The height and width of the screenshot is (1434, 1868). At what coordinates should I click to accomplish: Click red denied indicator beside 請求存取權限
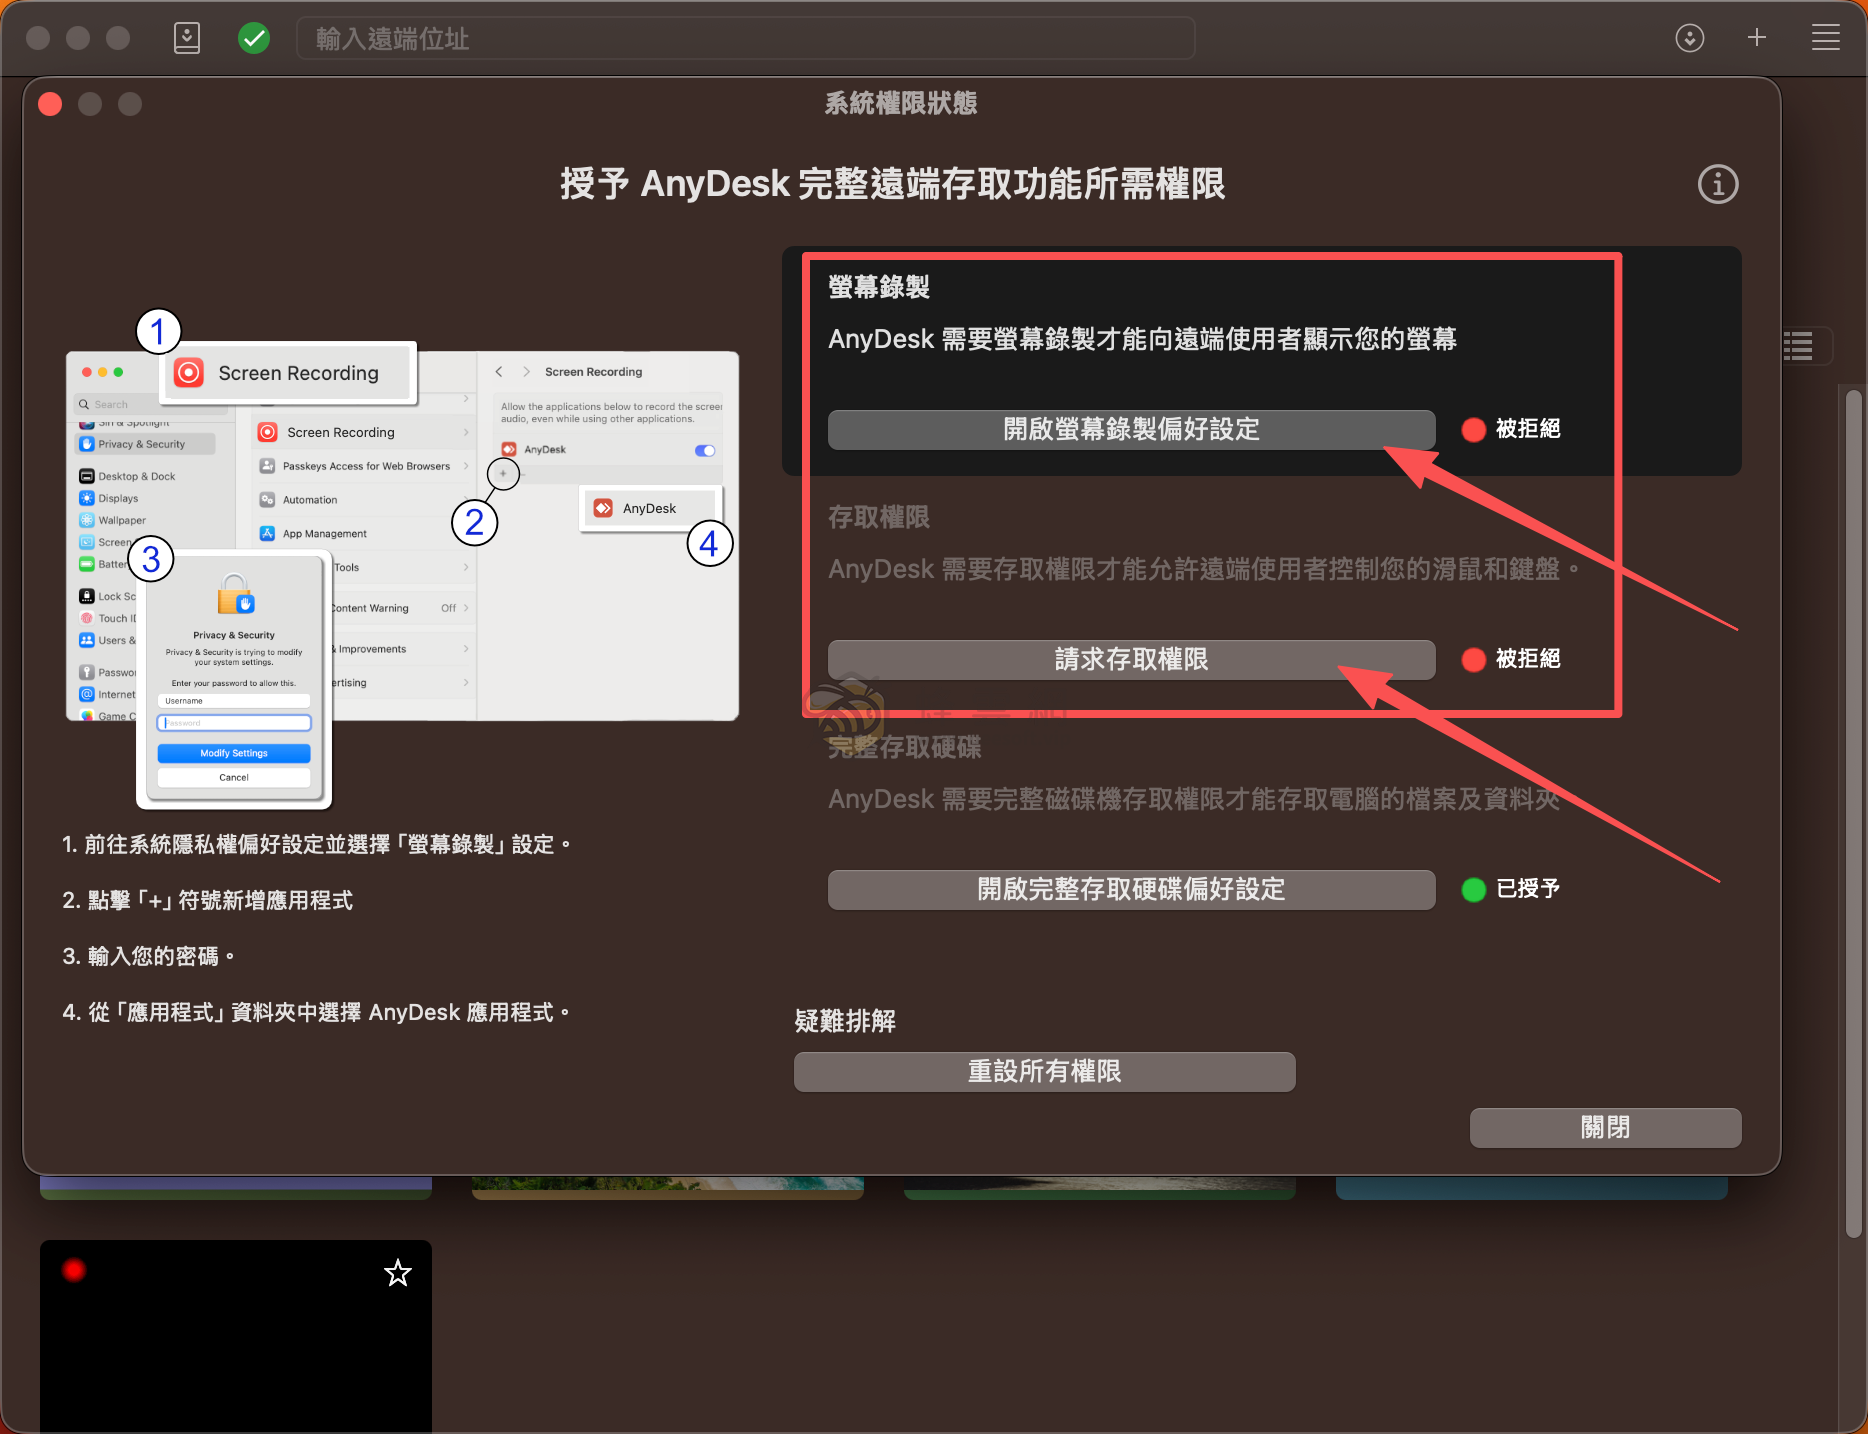[1473, 660]
